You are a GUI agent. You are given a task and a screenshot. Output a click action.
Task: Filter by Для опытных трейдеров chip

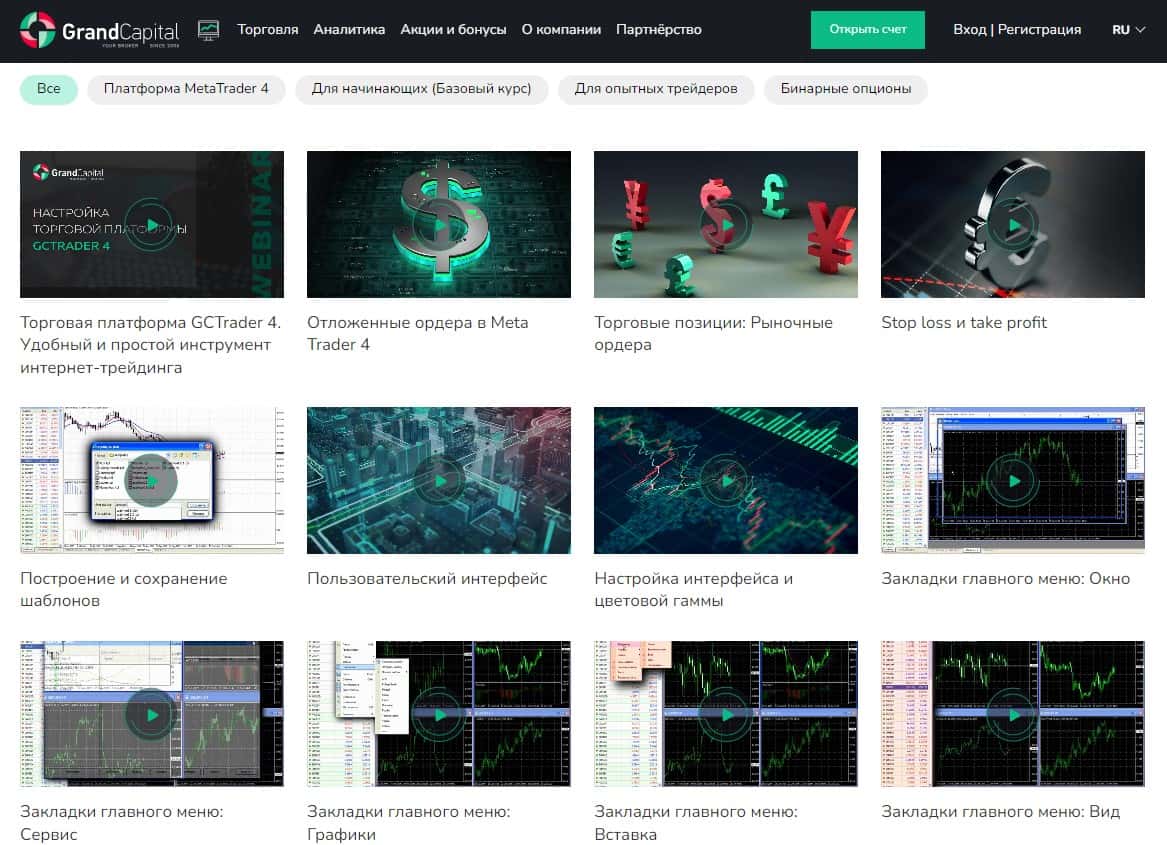[x=656, y=89]
